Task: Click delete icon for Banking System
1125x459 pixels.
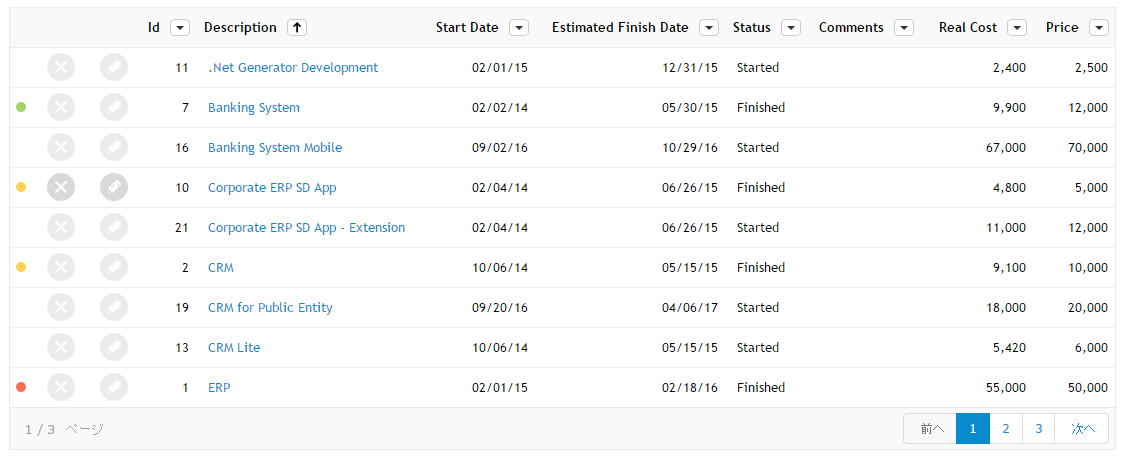Action: coord(61,108)
